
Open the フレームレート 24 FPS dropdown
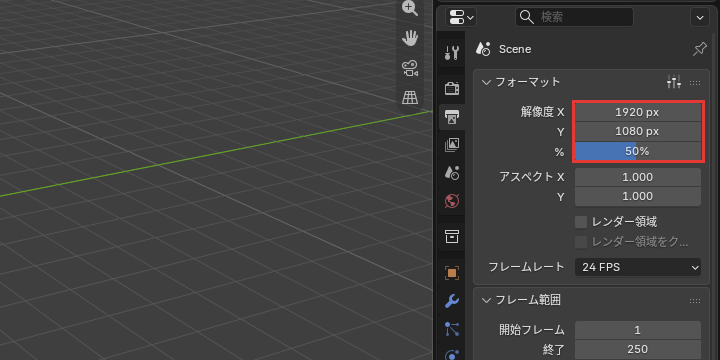coord(638,267)
